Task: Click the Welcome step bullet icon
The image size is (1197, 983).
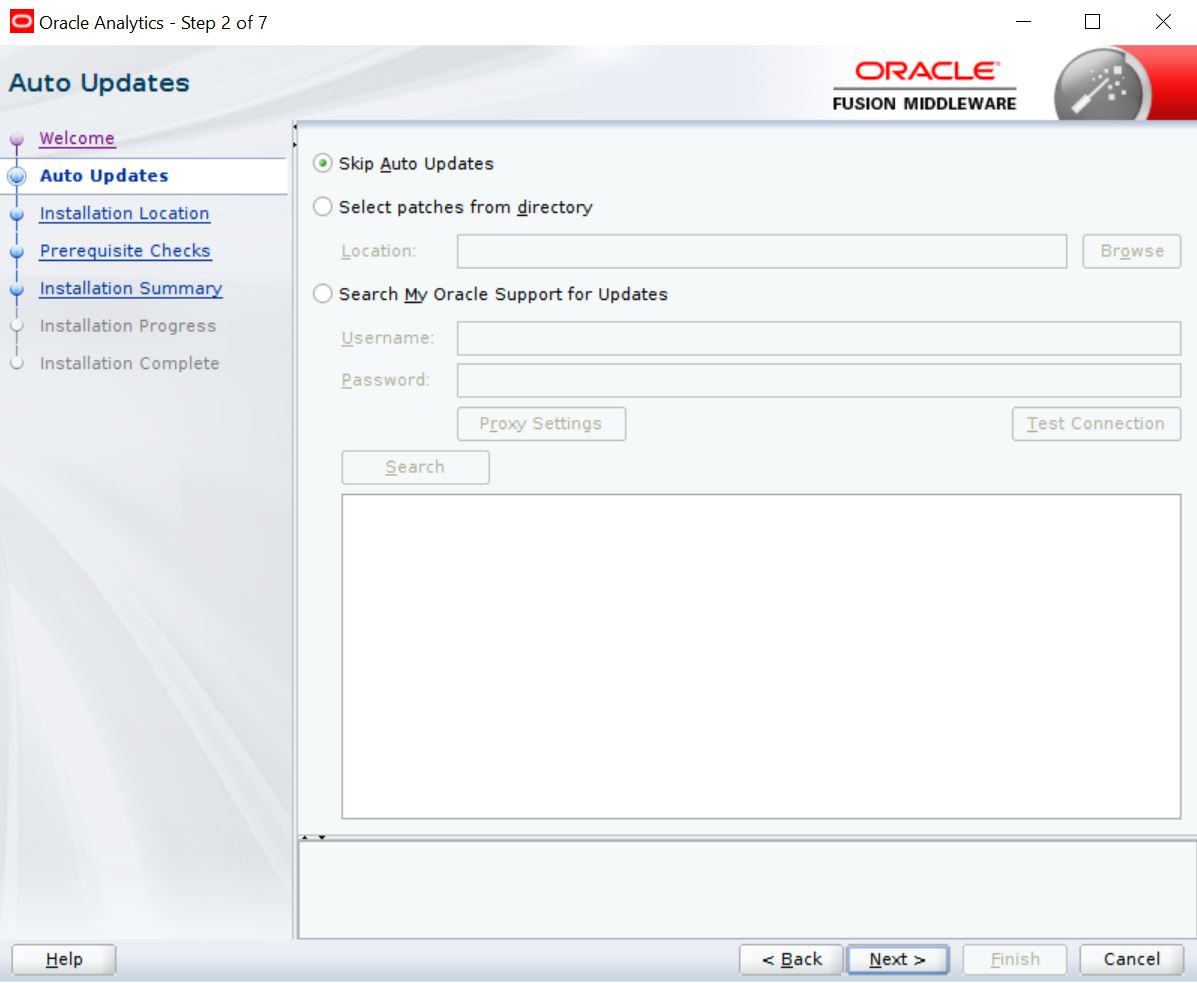Action: (x=16, y=139)
